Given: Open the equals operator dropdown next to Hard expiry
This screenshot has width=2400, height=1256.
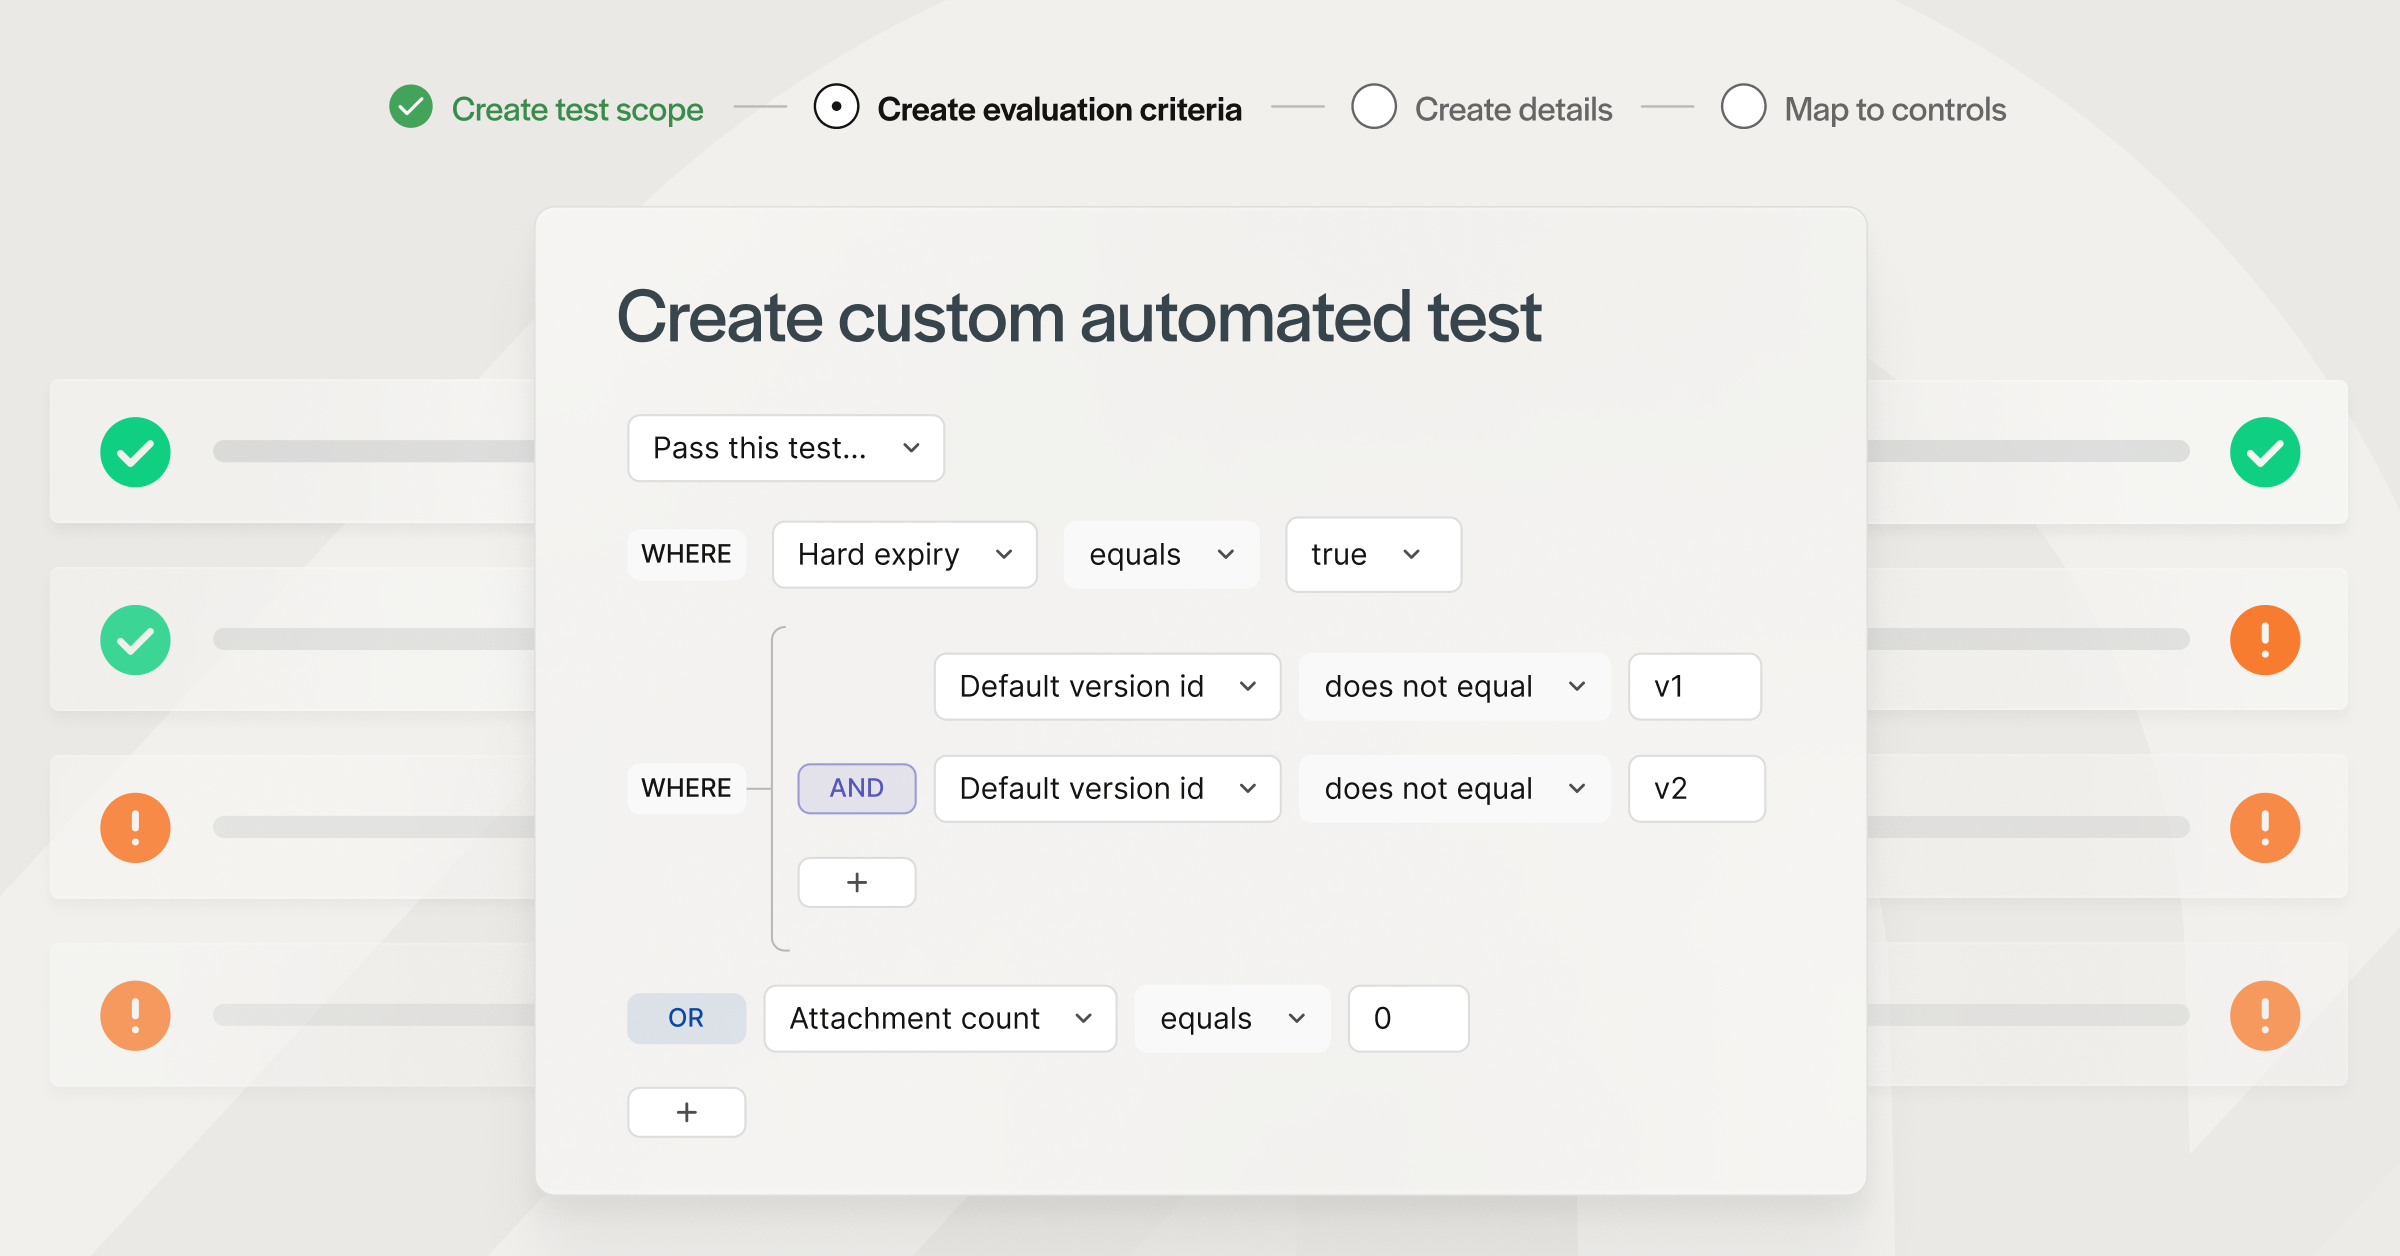Looking at the screenshot, I should [1160, 555].
